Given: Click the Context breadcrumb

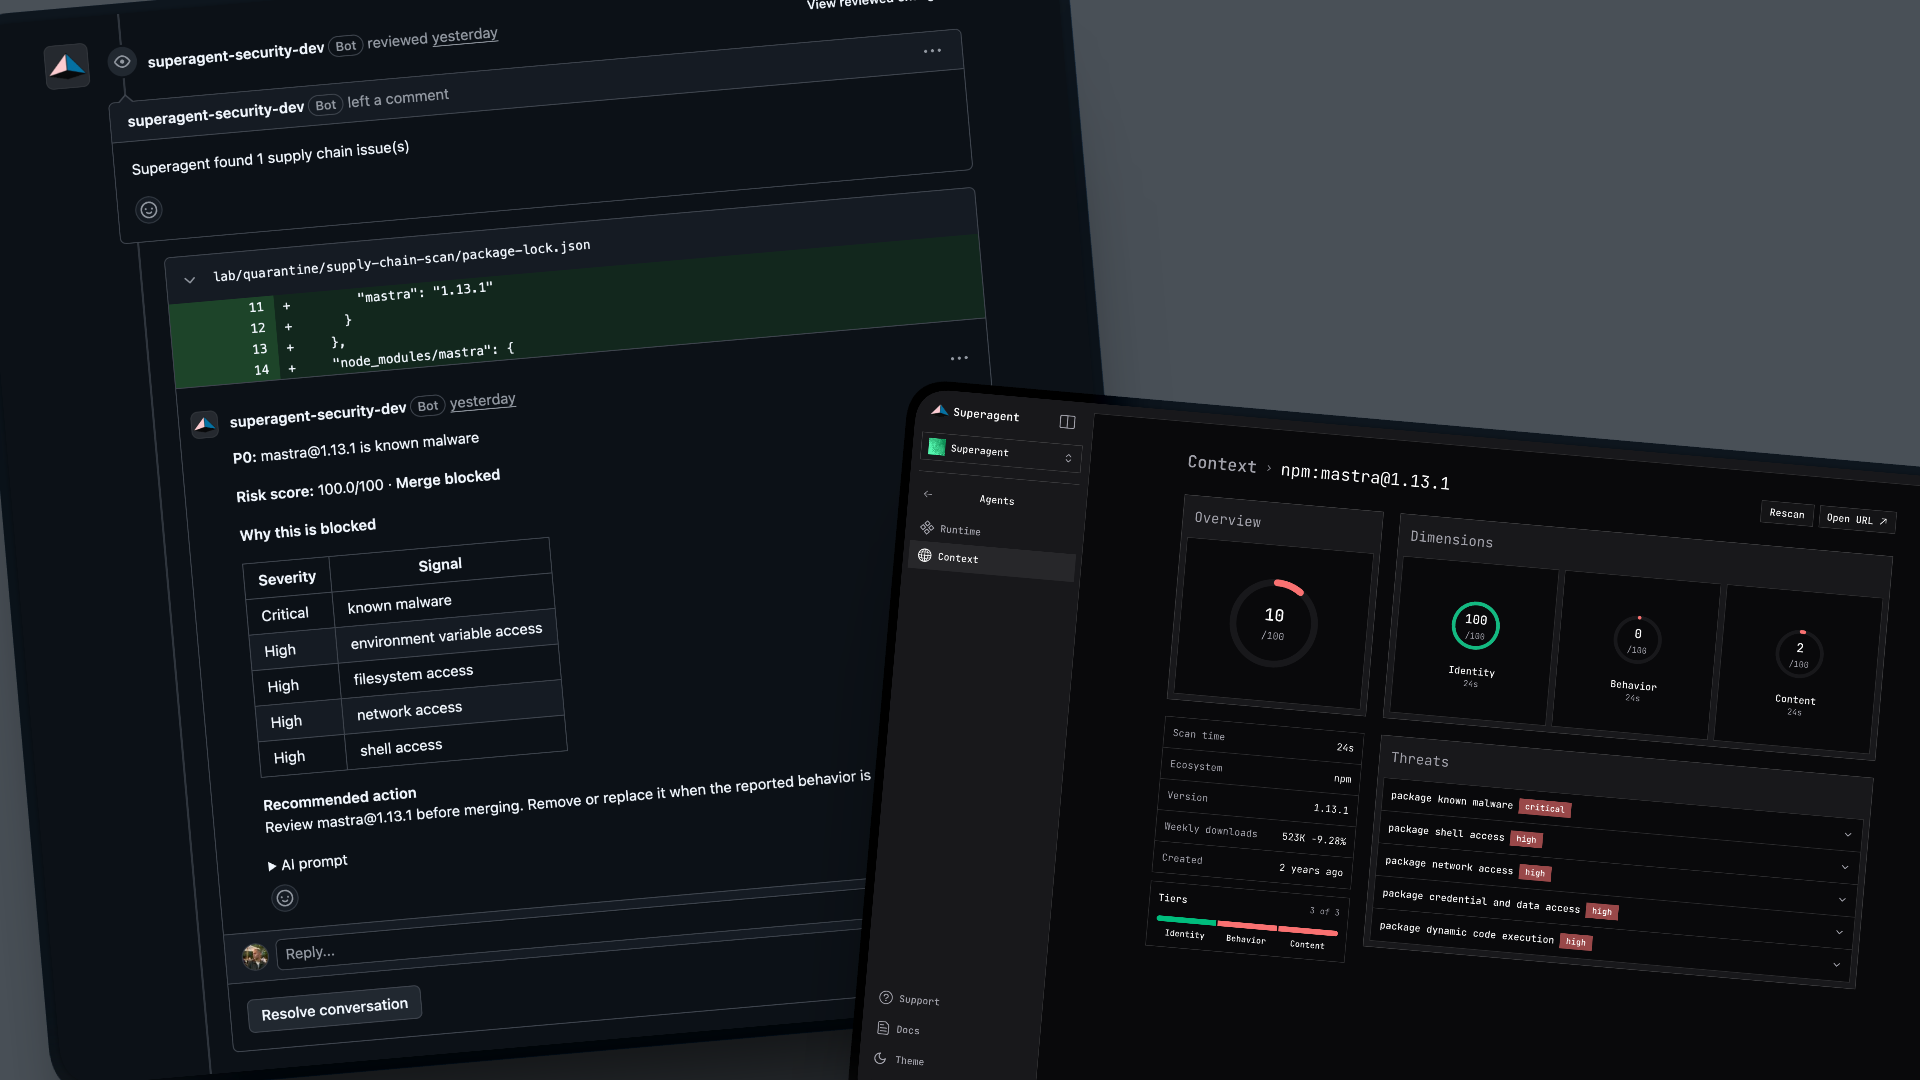Looking at the screenshot, I should tap(1222, 464).
